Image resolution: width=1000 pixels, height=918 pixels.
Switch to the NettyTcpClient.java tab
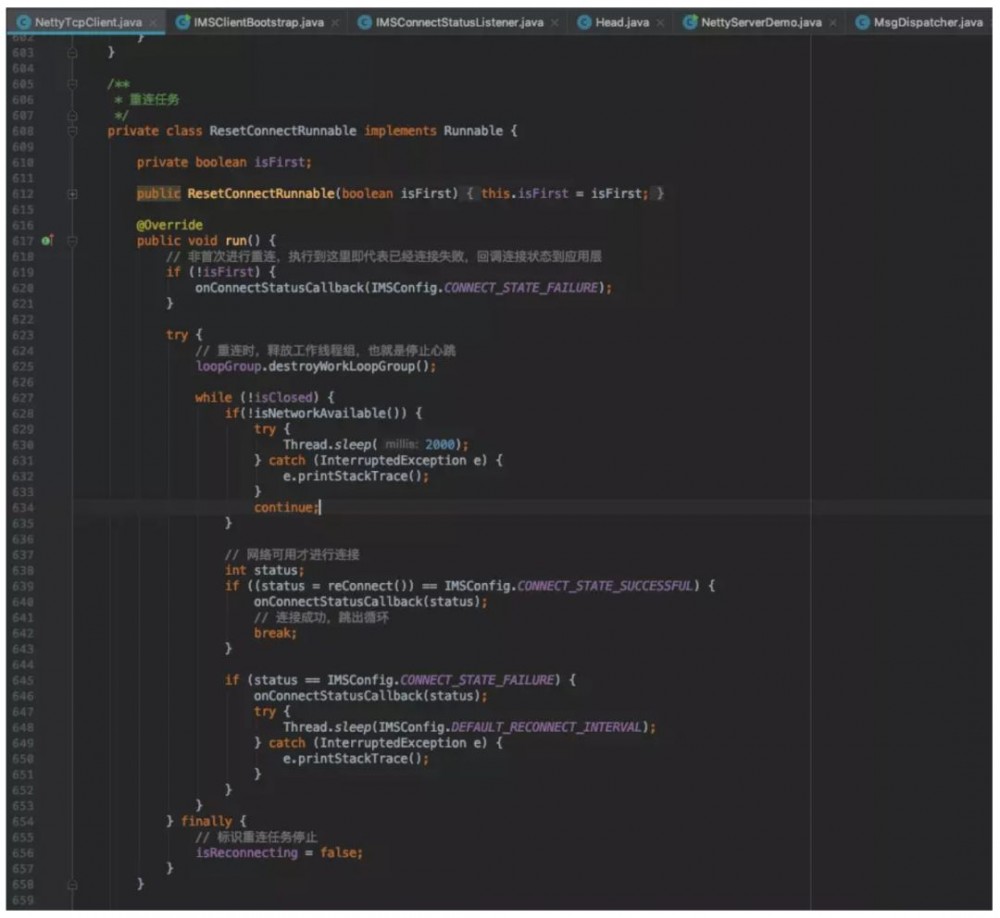88,22
